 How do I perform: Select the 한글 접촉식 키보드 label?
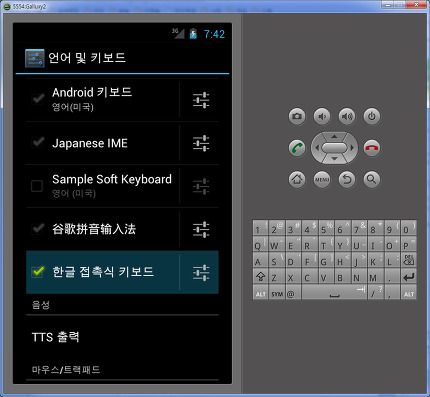click(x=103, y=272)
